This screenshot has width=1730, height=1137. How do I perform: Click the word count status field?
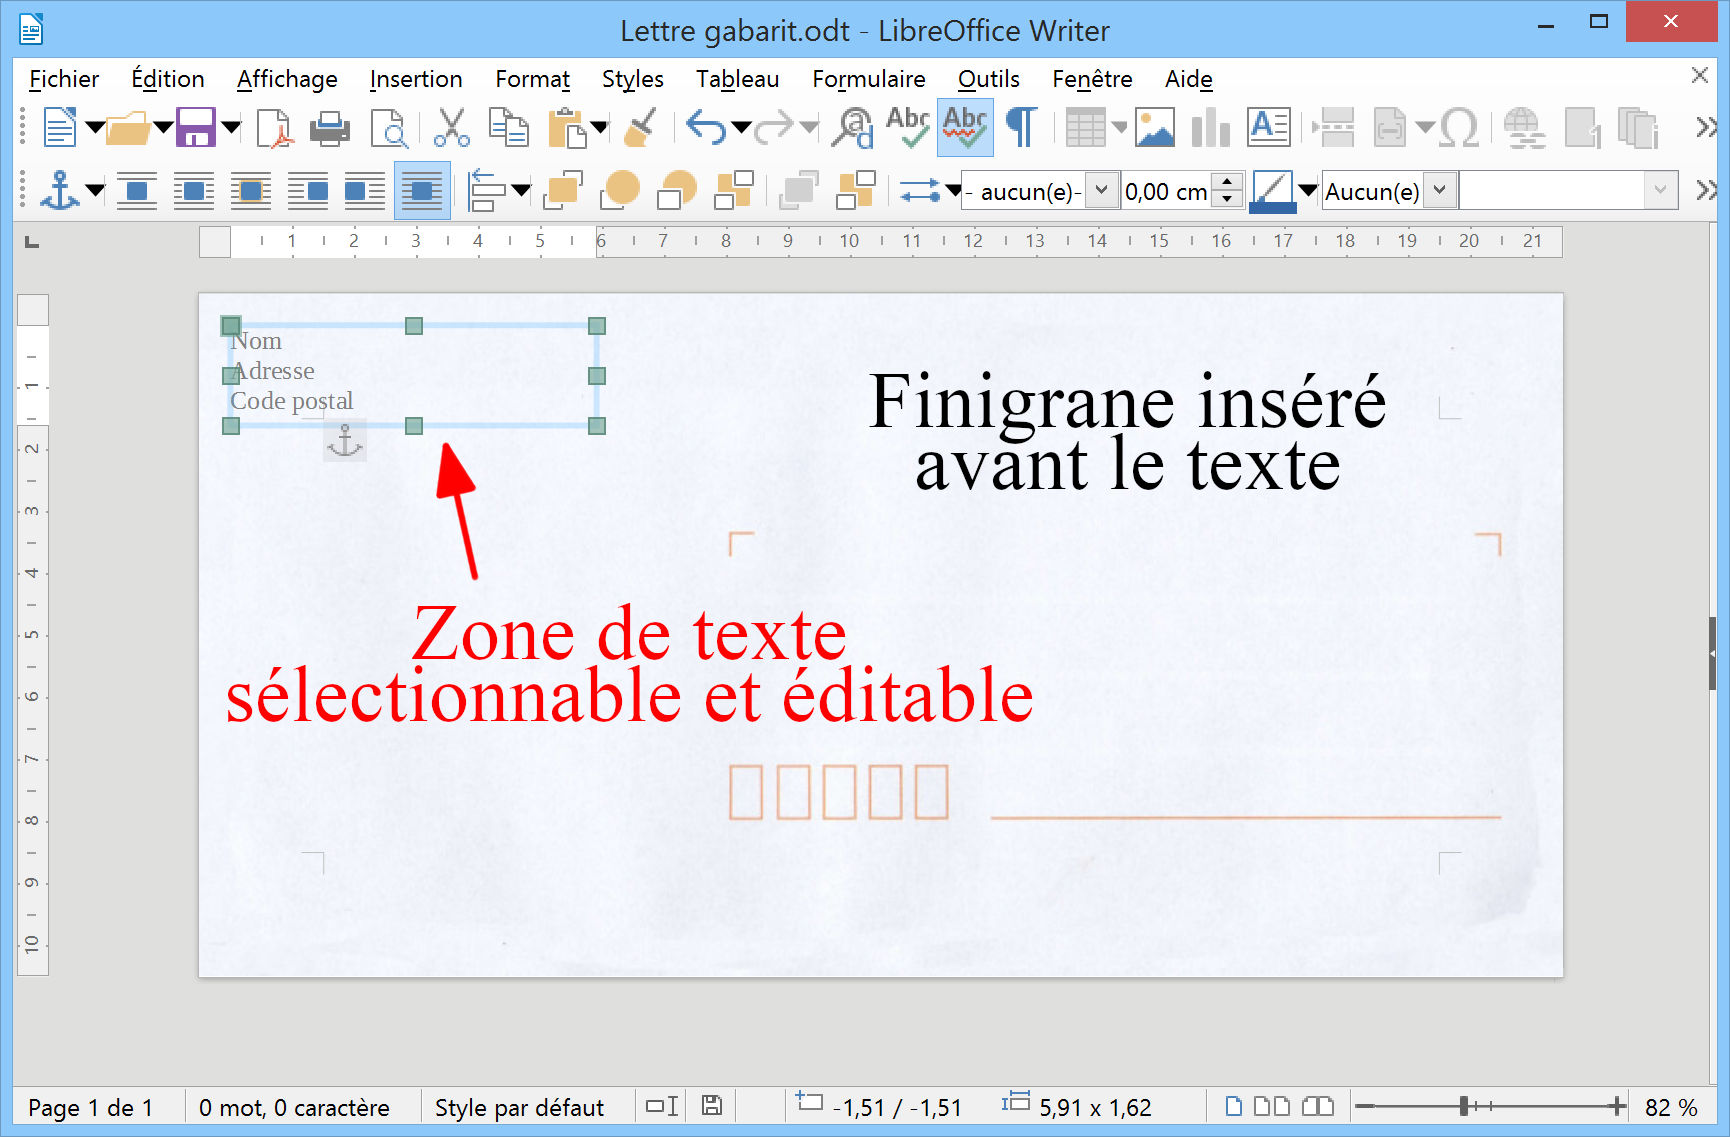[294, 1108]
